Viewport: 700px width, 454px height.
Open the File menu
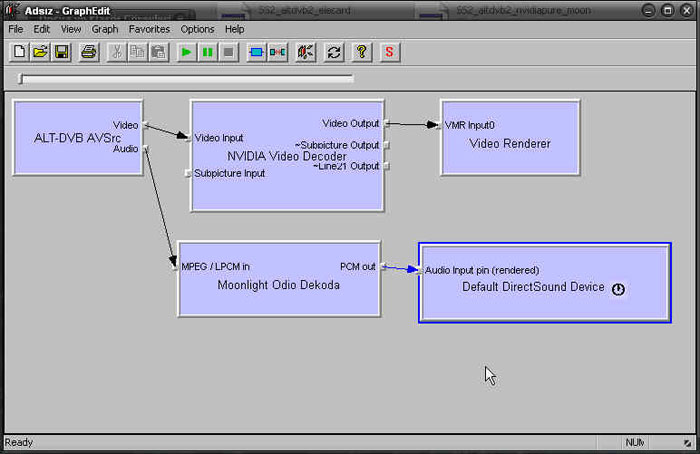point(16,29)
